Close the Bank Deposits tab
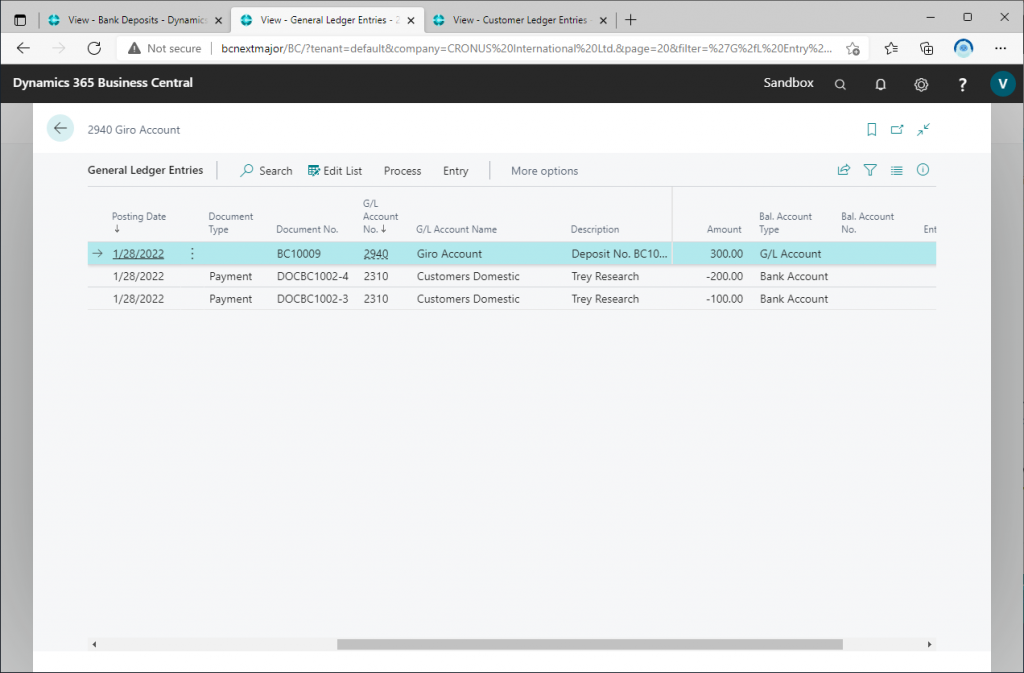The width and height of the screenshot is (1024, 673). point(218,20)
